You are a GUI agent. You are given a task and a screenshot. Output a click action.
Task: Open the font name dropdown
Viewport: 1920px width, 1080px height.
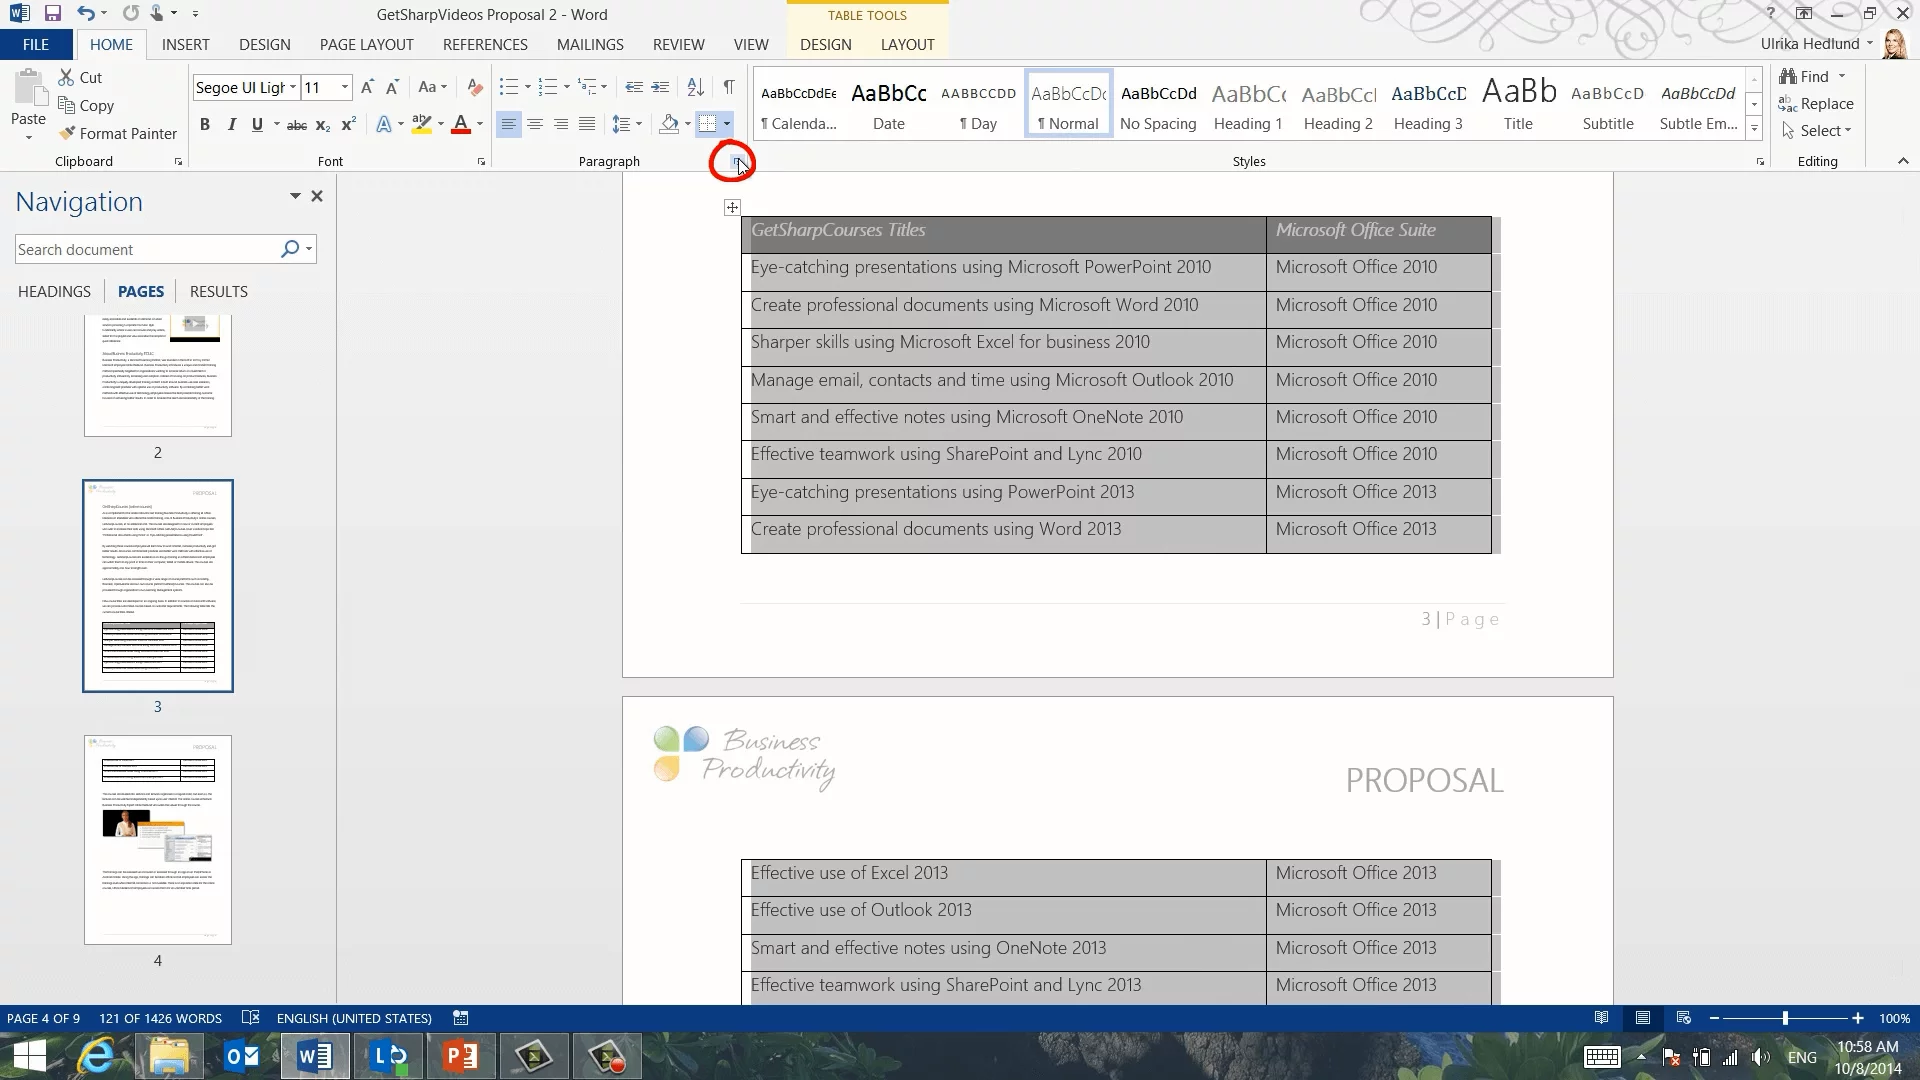coord(293,87)
